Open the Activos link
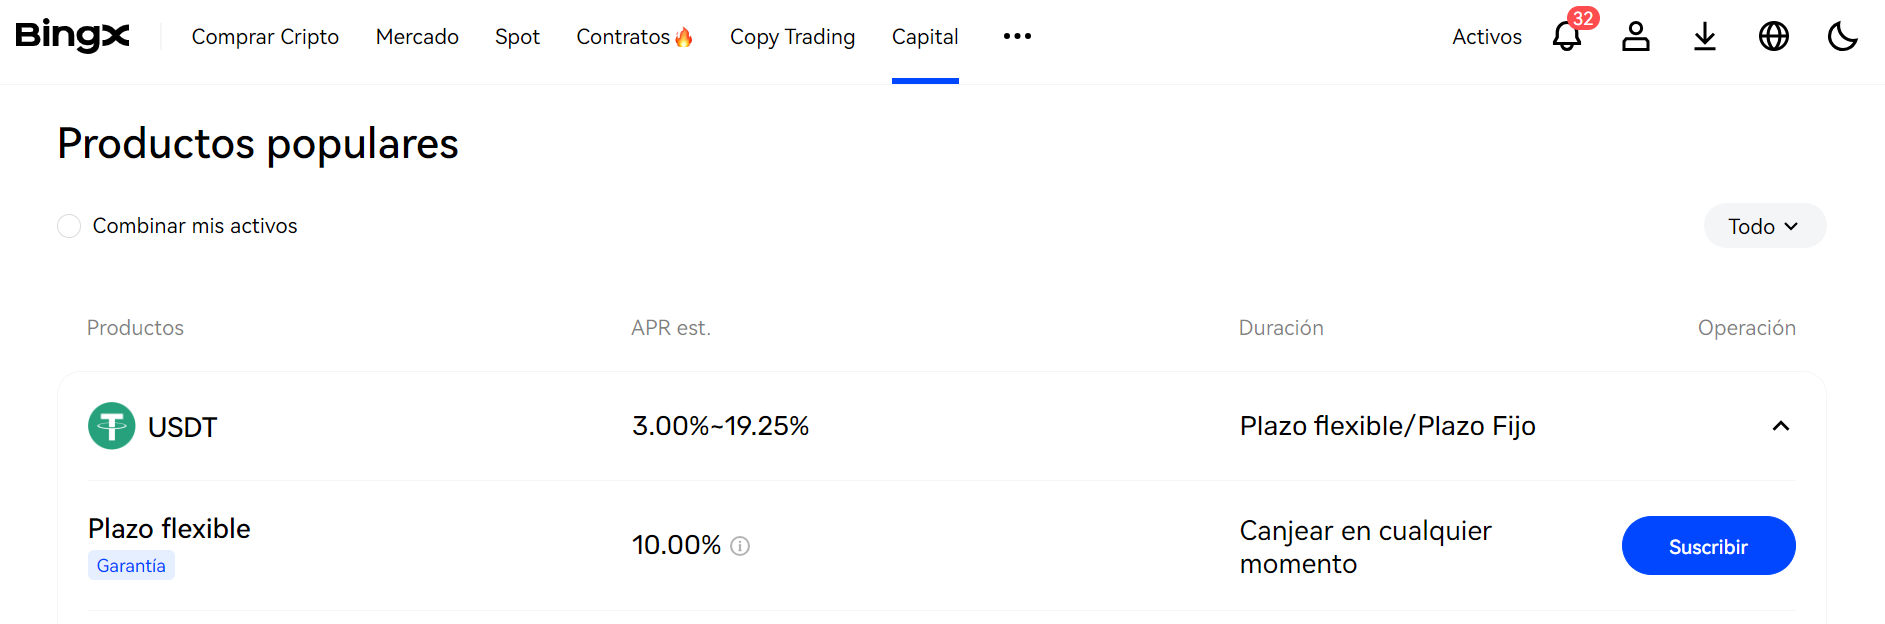Viewport: 1885px width, 624px height. point(1487,37)
